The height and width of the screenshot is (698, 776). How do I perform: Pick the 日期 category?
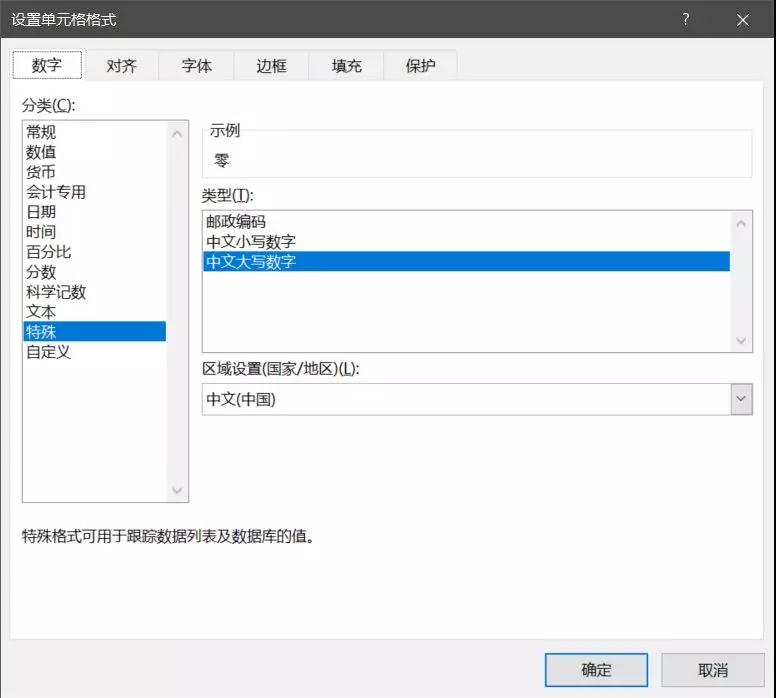(94, 212)
